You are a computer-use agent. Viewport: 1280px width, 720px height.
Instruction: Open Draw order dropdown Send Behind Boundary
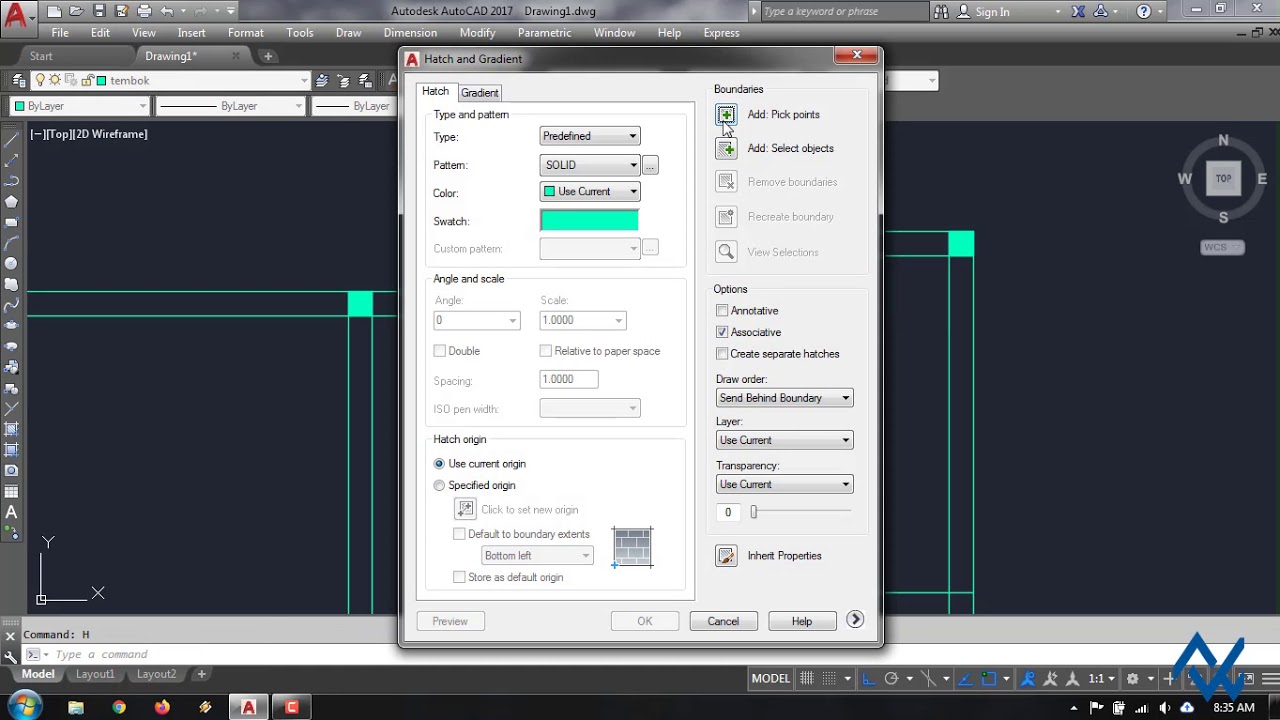tap(784, 398)
